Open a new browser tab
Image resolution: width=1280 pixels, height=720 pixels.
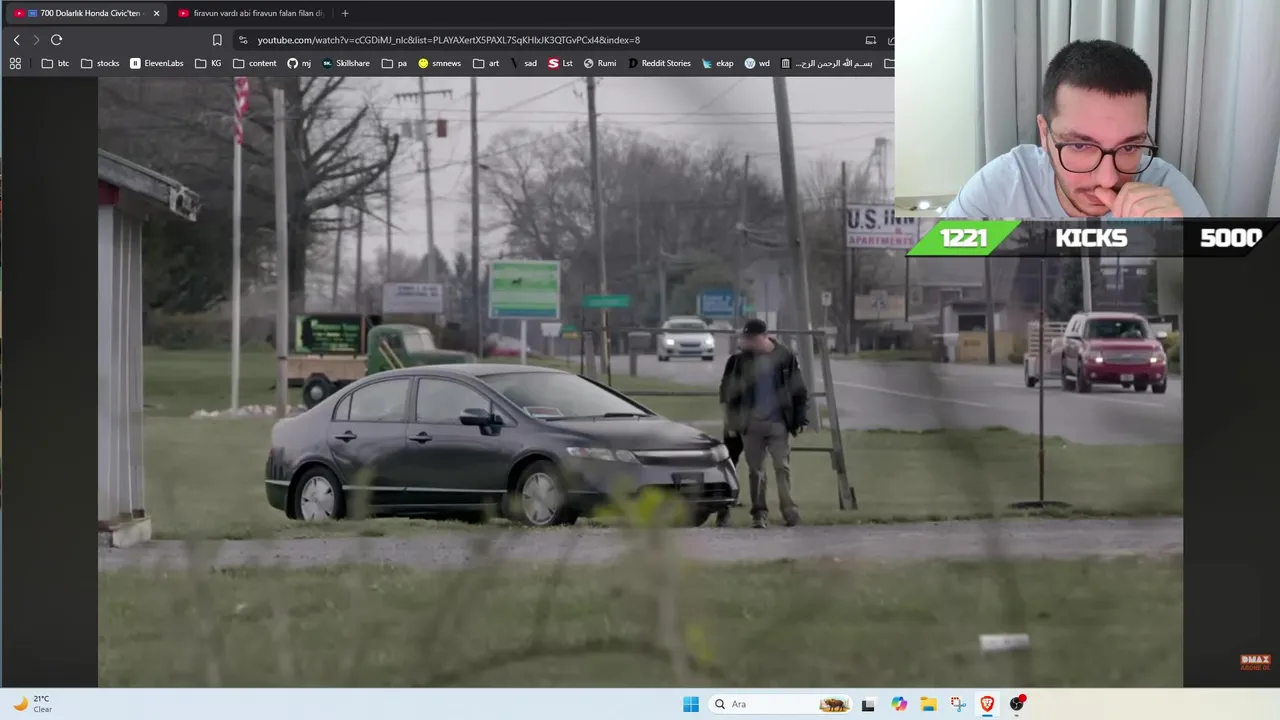click(x=345, y=13)
